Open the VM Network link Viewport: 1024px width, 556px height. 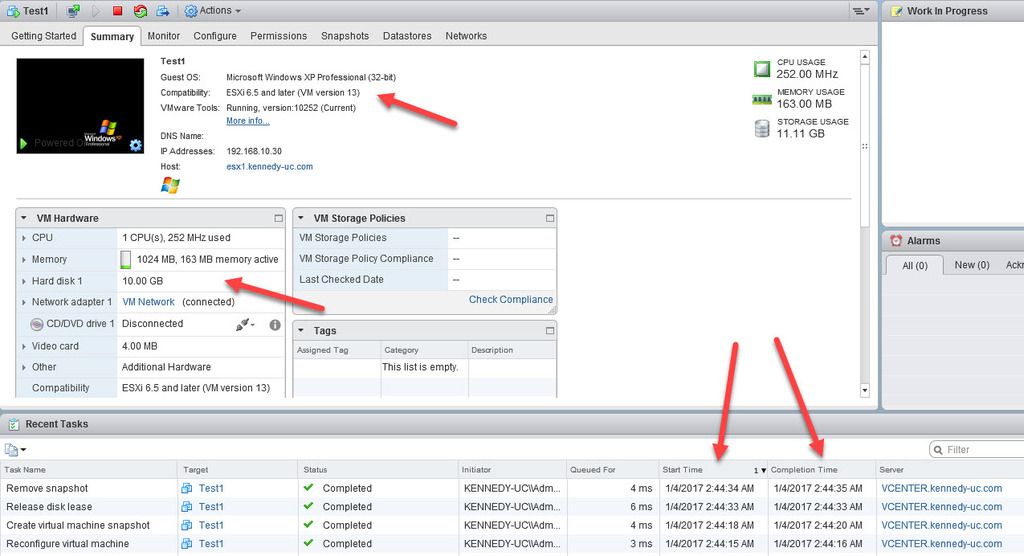click(148, 302)
